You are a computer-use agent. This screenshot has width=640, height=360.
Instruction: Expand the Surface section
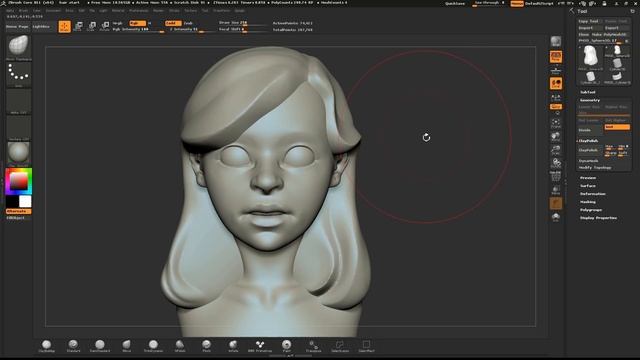pyautogui.click(x=588, y=186)
